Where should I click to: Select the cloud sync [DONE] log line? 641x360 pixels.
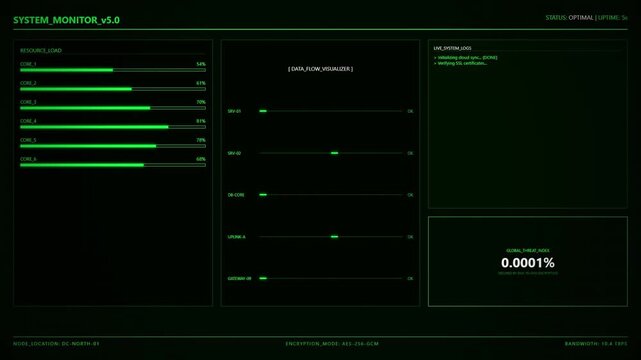[x=466, y=58]
